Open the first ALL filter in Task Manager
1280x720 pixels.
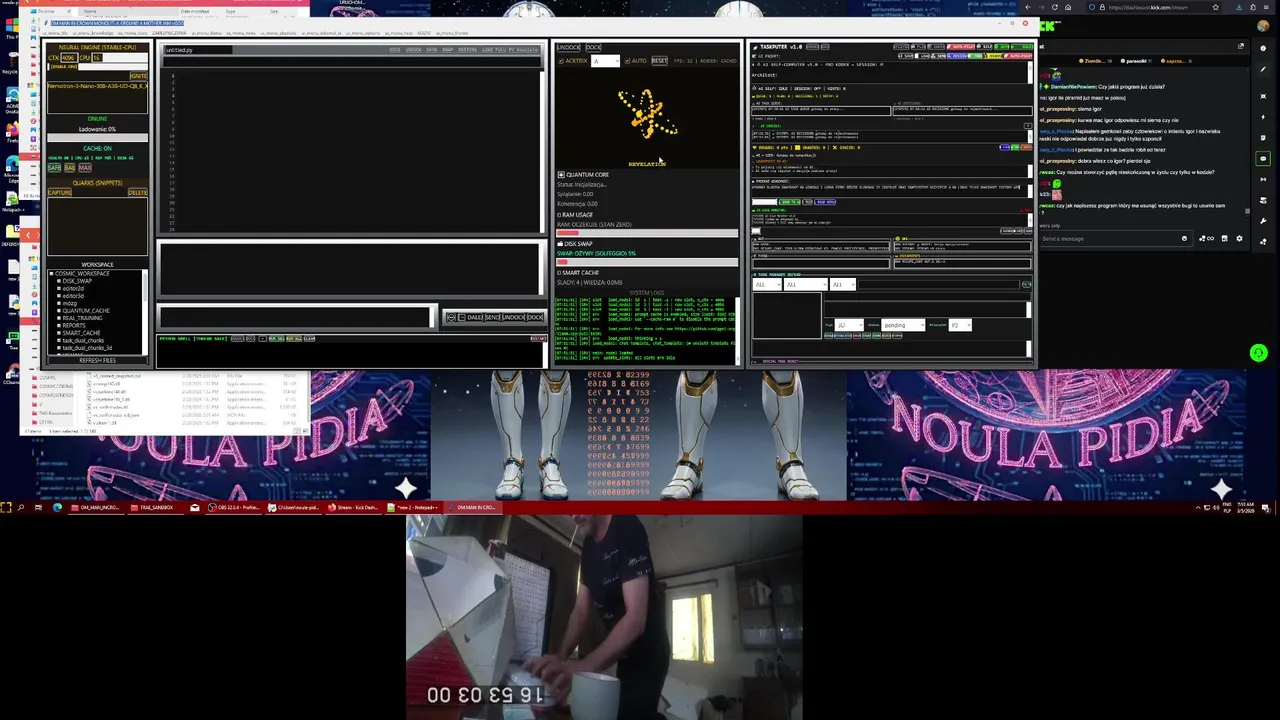(767, 285)
